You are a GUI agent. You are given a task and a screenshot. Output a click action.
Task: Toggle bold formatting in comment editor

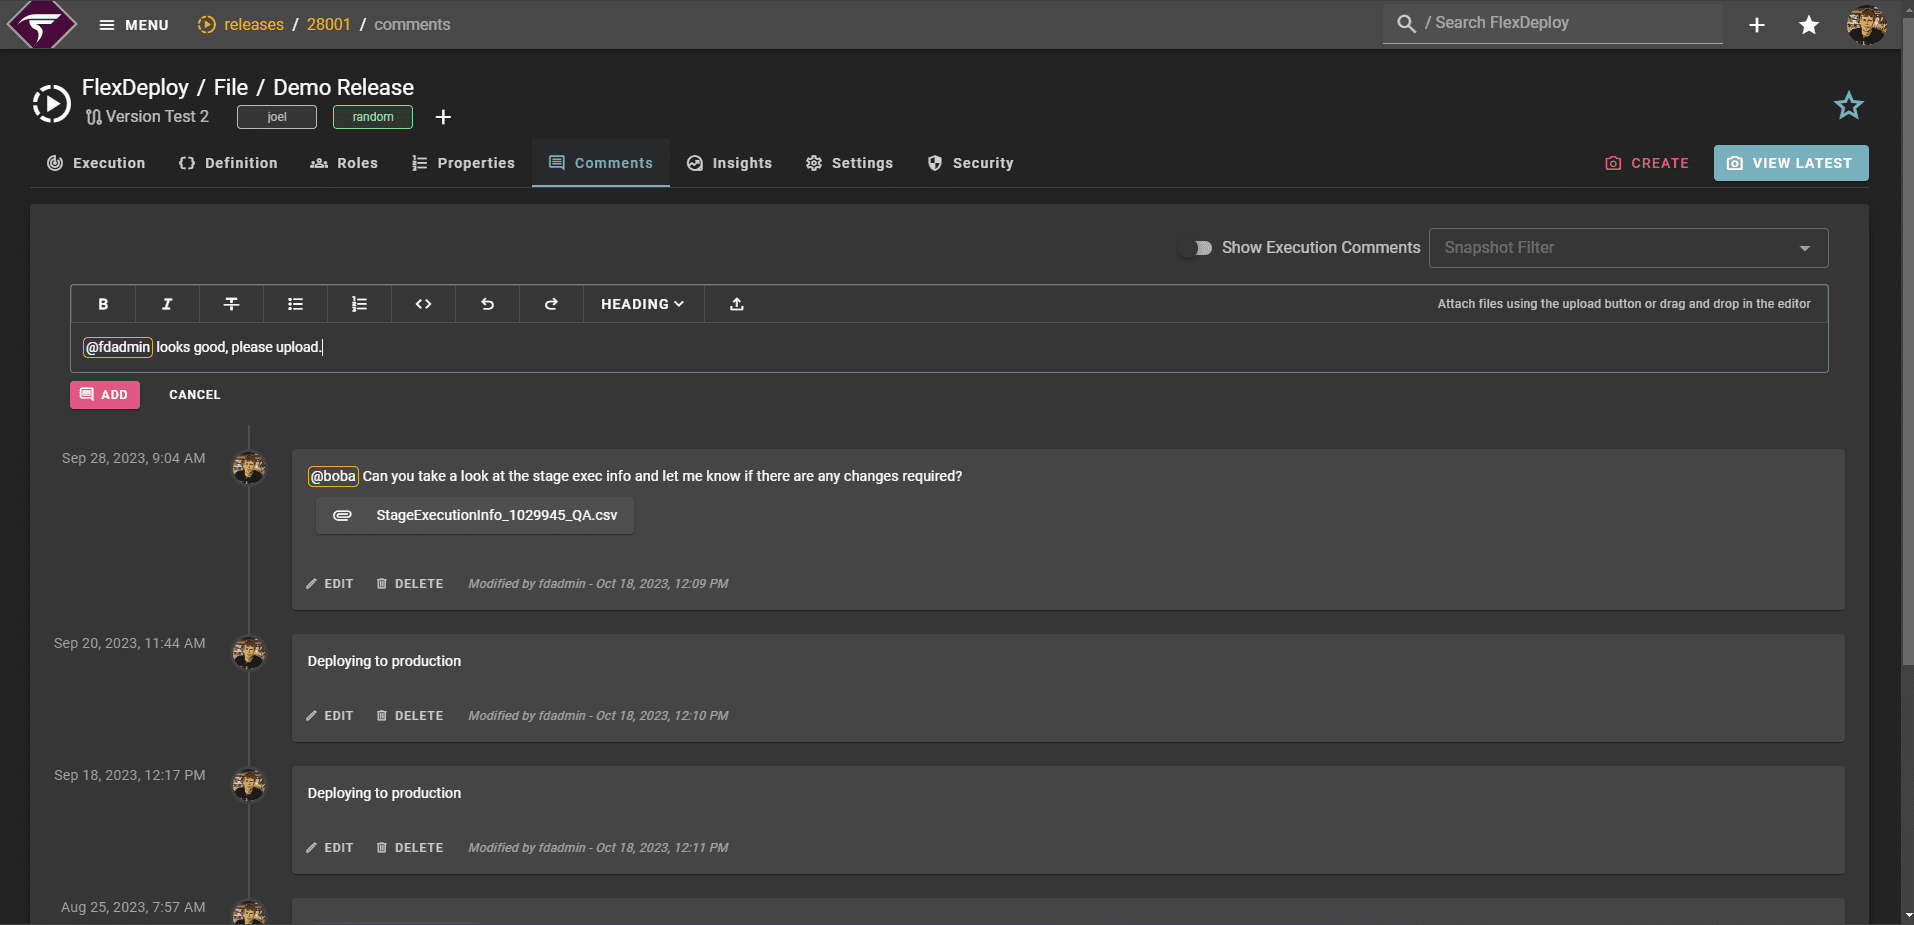tap(103, 304)
